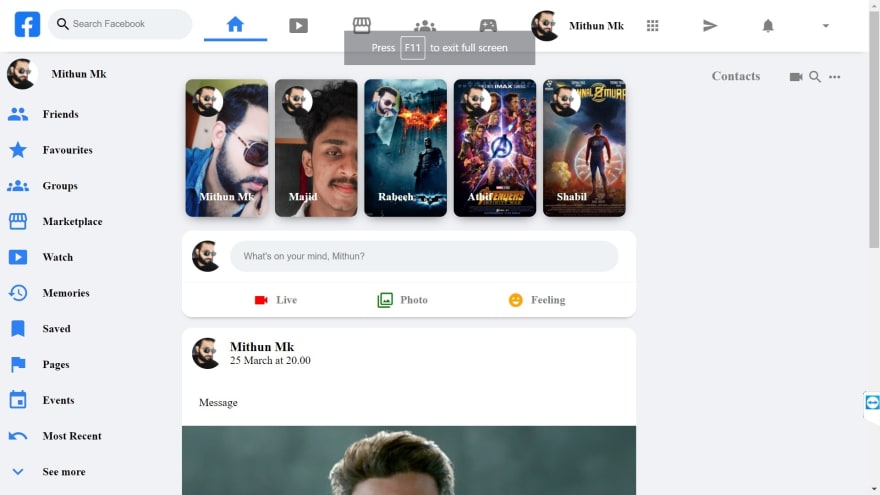This screenshot has width=880, height=495.
Task: Click the post text Message
Action: (218, 402)
